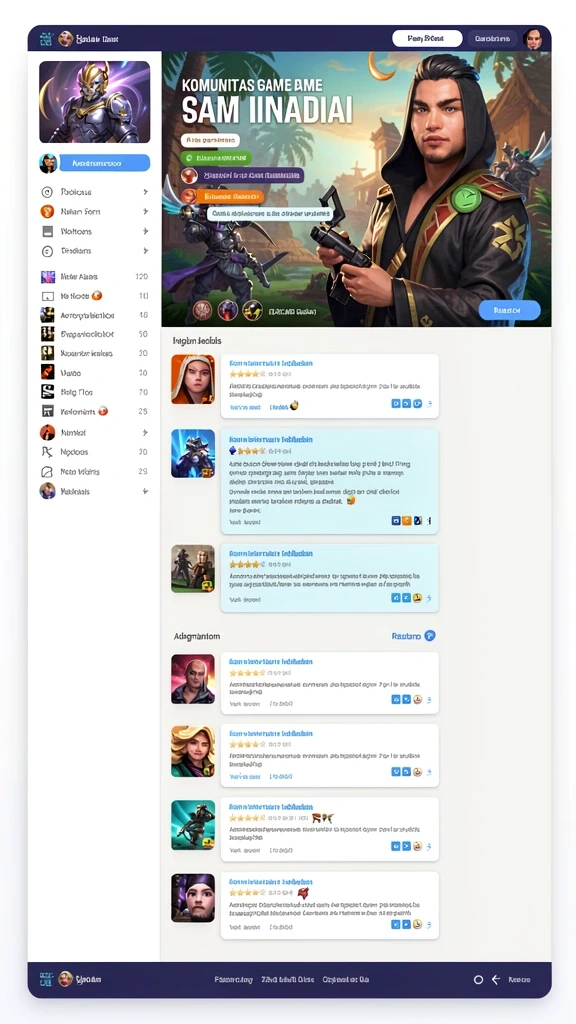This screenshot has height=1024, width=576.
Task: Open the sidebar row with count 120
Action: [x=95, y=277]
